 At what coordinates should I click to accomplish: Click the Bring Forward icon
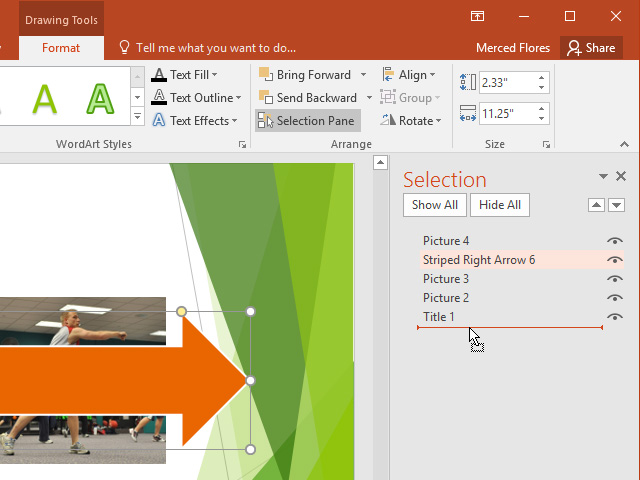click(265, 75)
